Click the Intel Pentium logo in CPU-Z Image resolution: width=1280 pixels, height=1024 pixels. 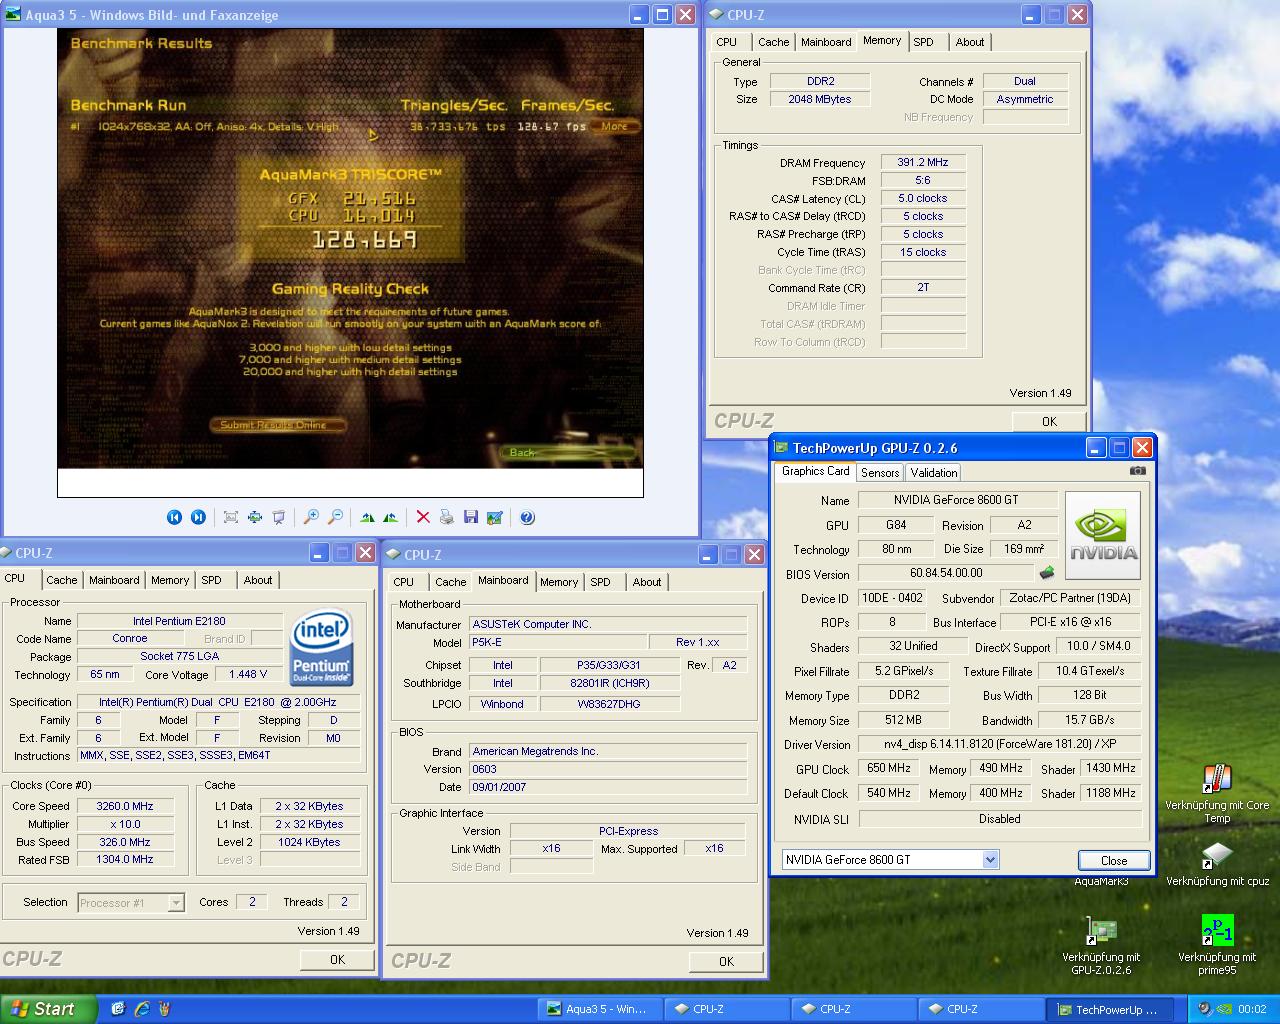pos(321,648)
